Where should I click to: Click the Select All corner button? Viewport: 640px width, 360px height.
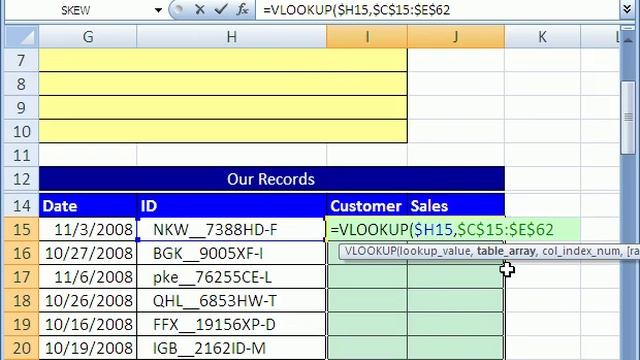(x=22, y=37)
